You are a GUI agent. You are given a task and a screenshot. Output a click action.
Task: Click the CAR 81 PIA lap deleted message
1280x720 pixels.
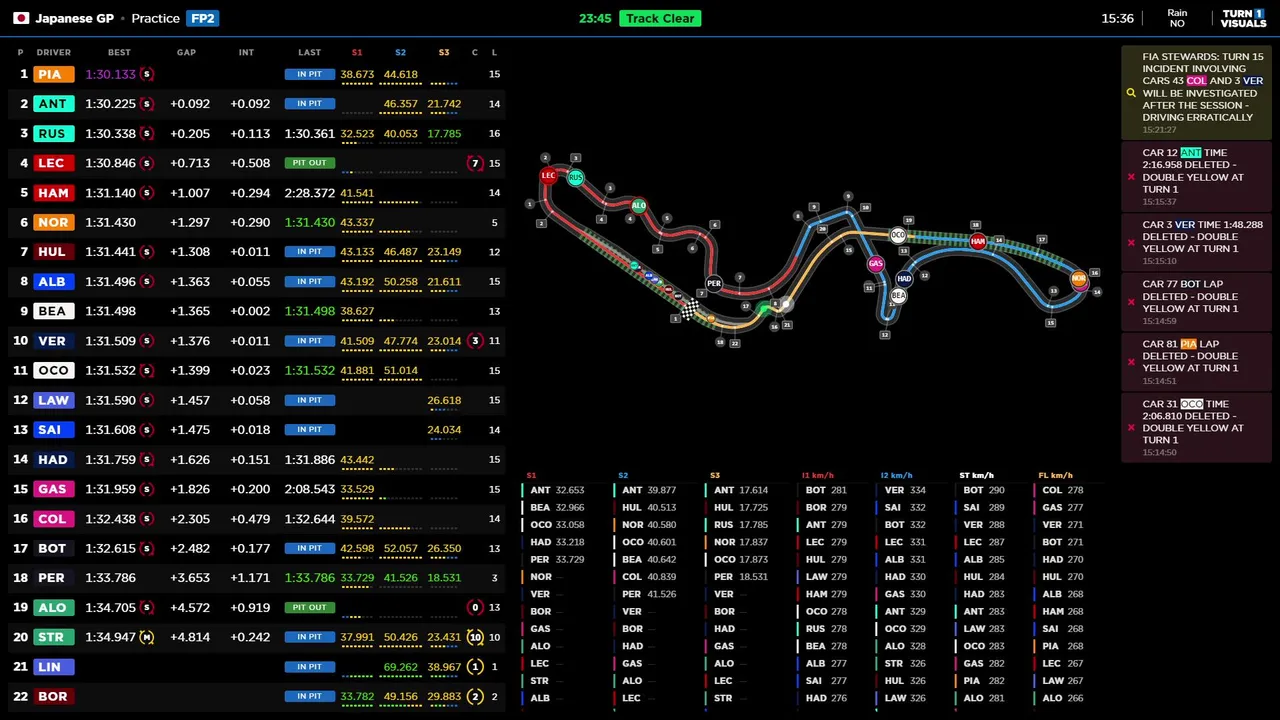coord(1196,361)
